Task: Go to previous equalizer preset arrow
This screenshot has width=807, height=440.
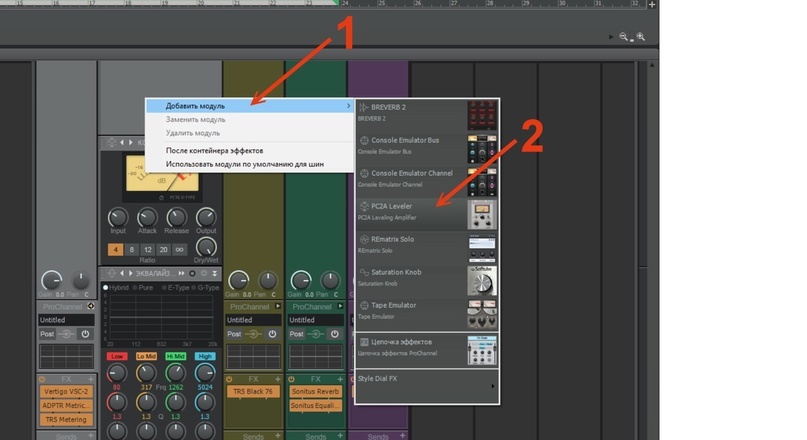Action: point(122,273)
